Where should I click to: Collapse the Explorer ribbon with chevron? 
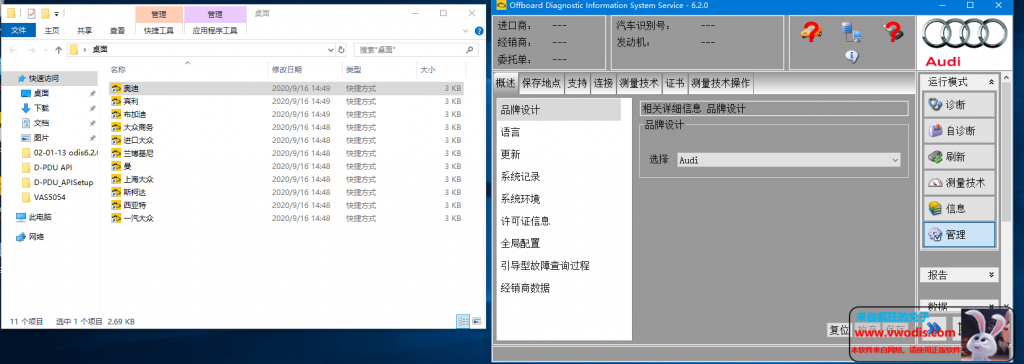(465, 30)
